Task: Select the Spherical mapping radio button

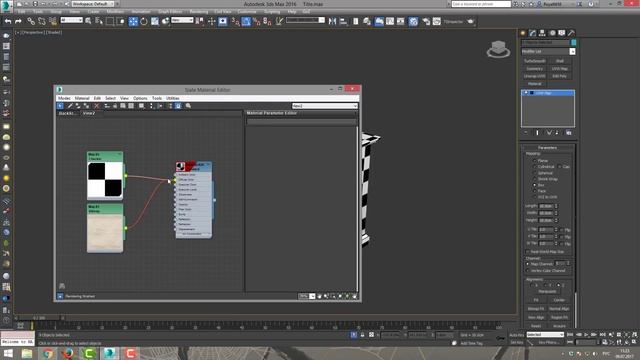Action: point(535,173)
